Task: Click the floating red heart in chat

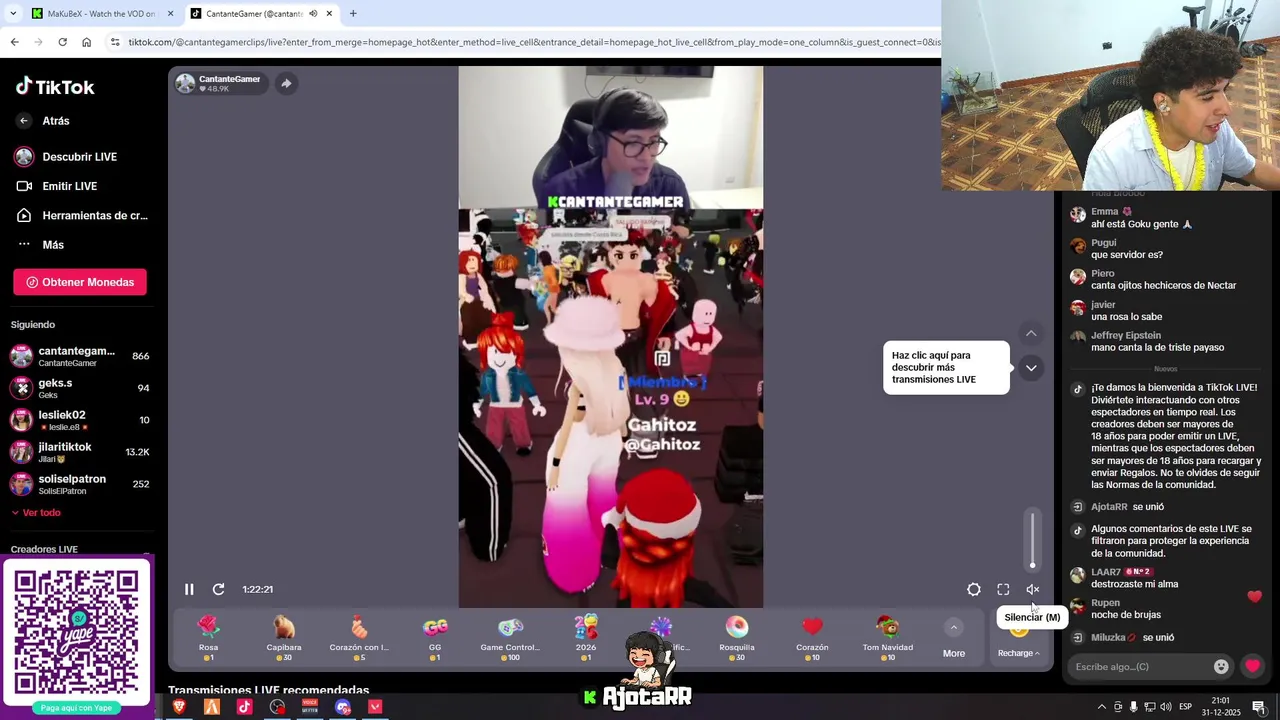Action: (x=1255, y=597)
